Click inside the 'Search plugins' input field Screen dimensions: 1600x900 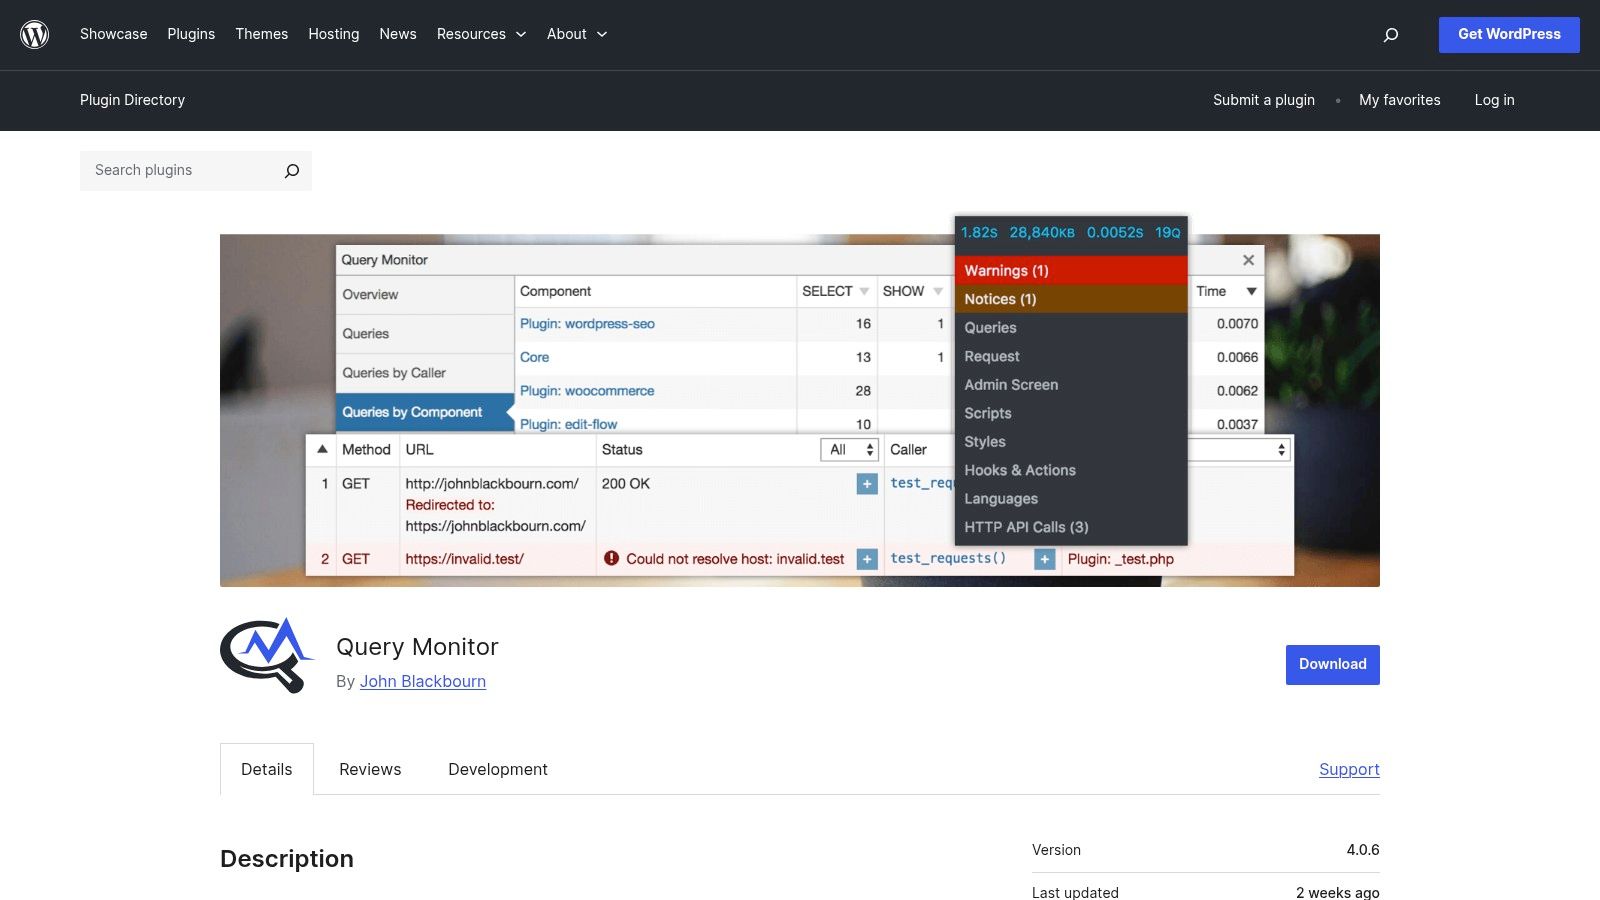pos(170,170)
